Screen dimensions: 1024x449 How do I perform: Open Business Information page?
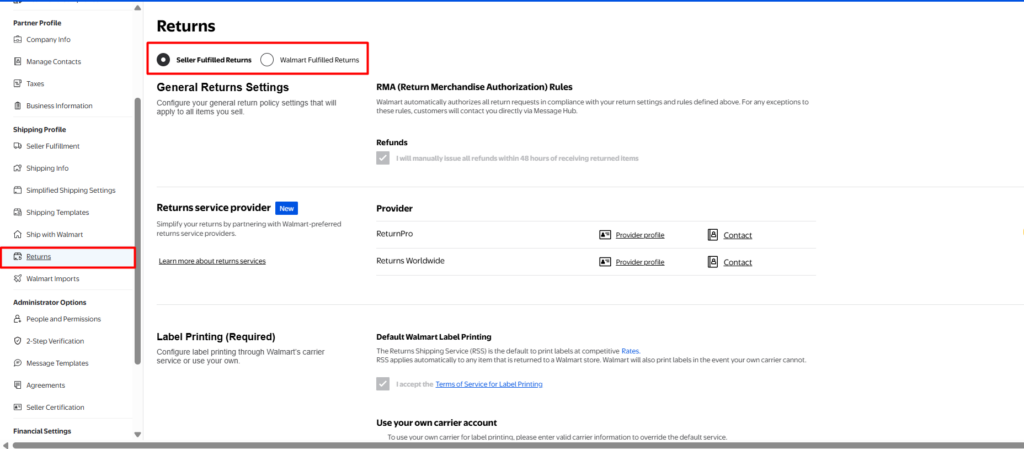click(59, 106)
